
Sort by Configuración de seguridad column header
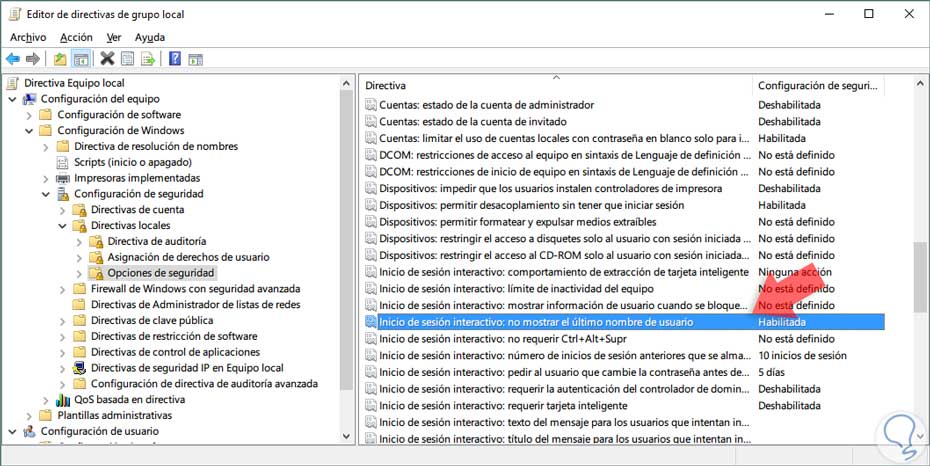(818, 85)
